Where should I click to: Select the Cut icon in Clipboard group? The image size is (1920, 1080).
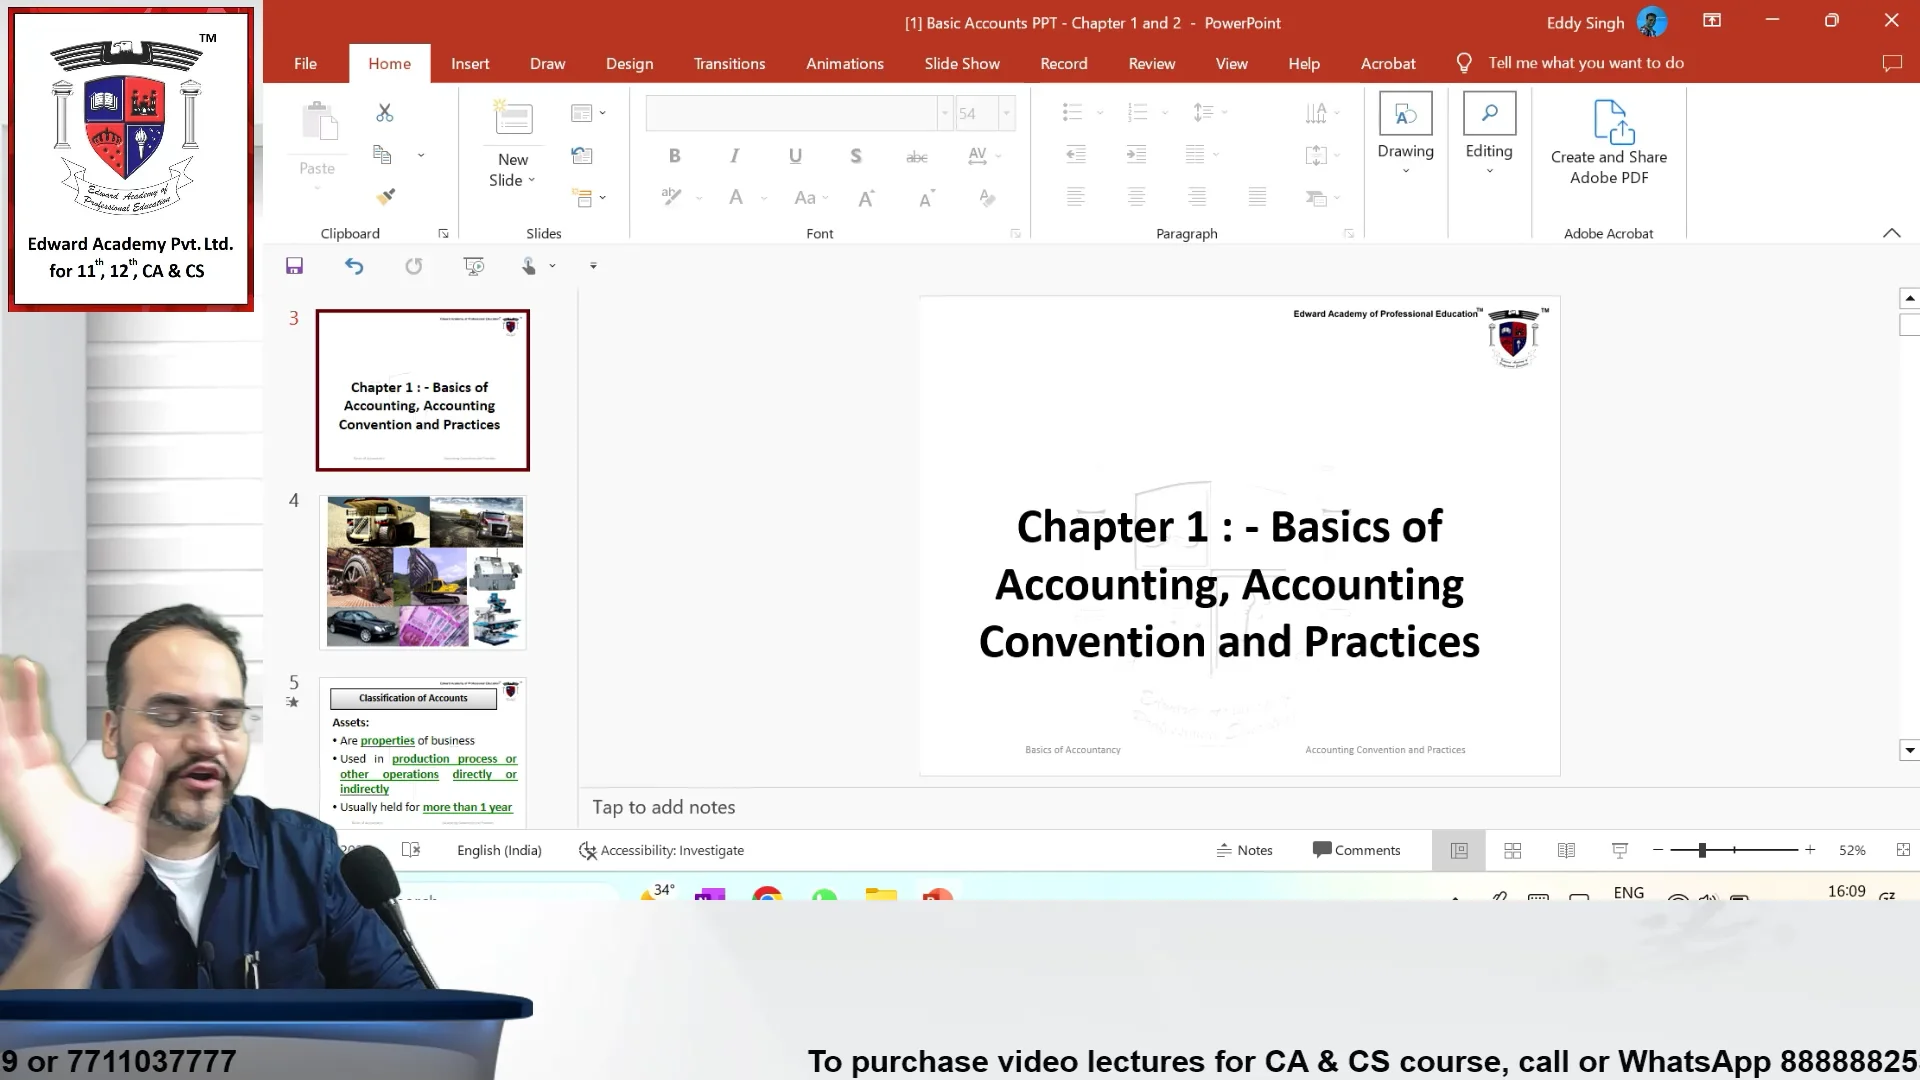385,113
